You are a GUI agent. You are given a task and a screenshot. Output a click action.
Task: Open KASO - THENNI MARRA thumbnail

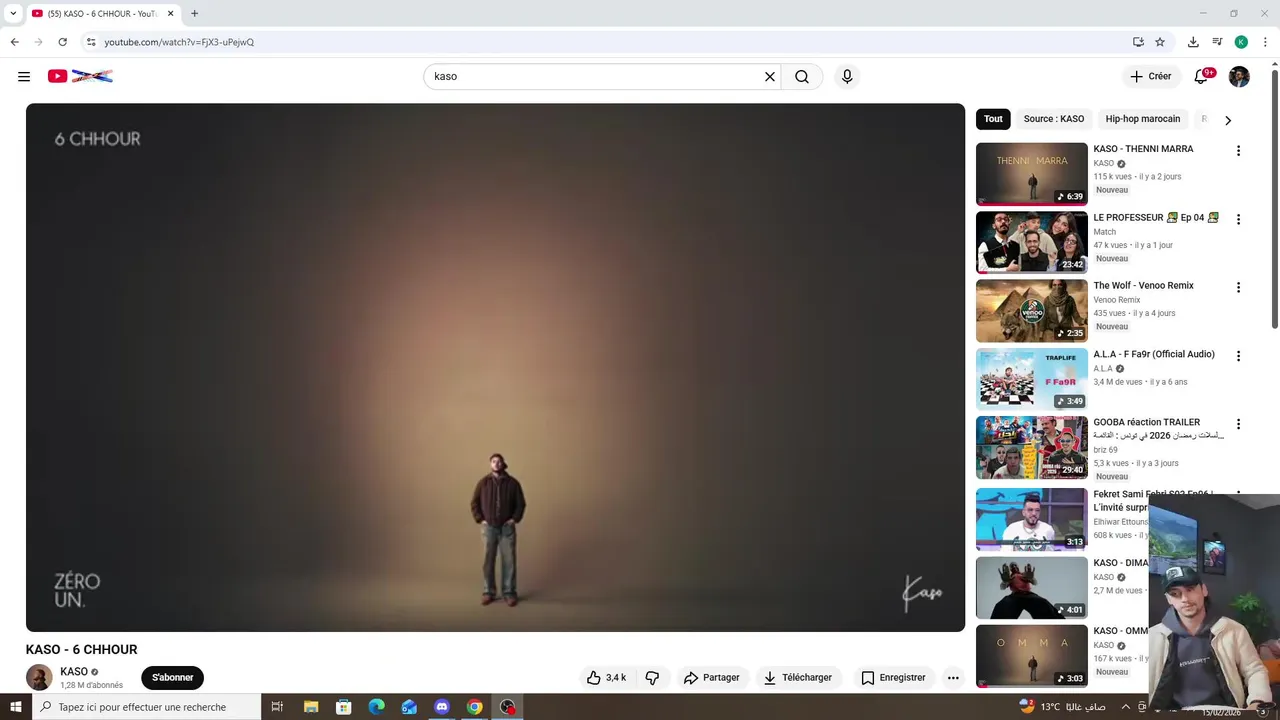[x=1031, y=174]
